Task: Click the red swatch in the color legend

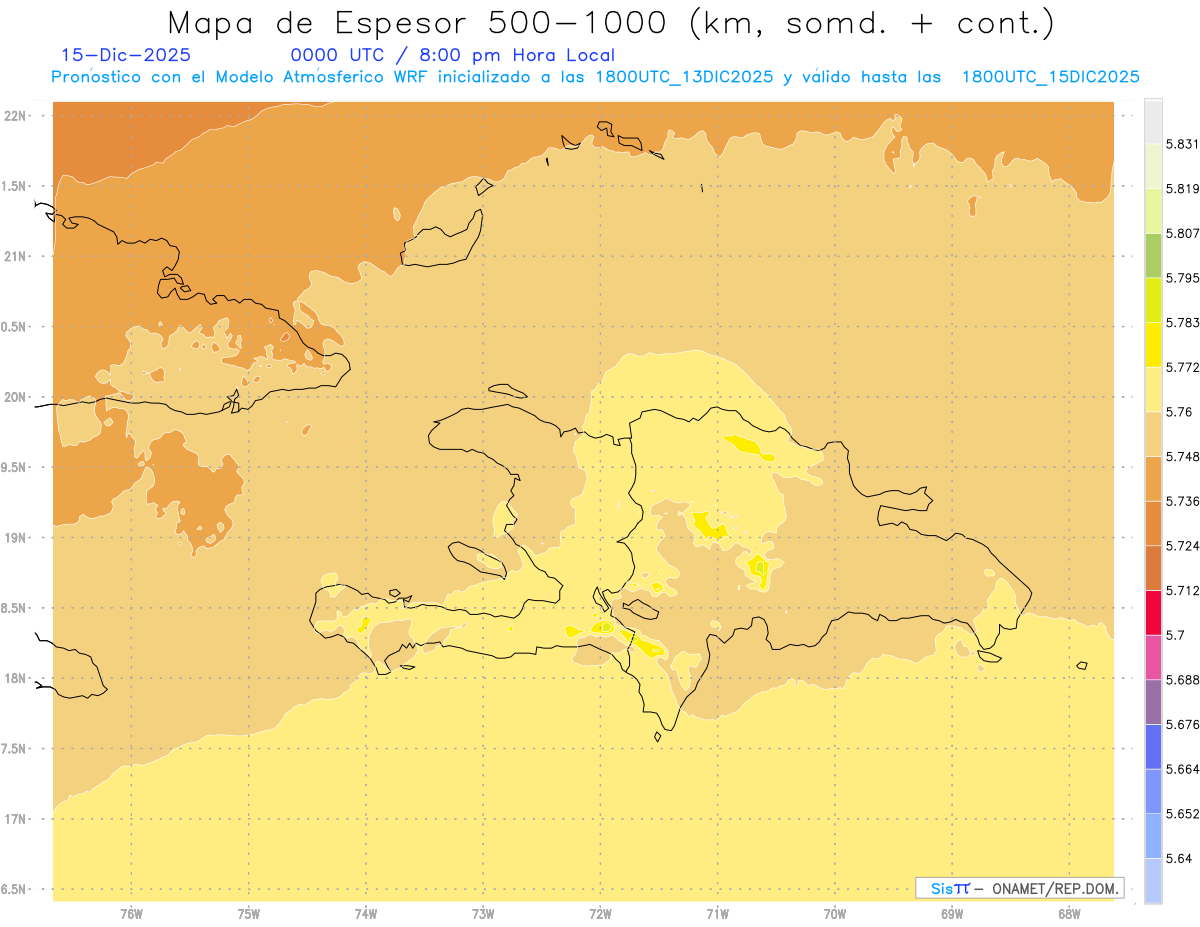Action: (1153, 612)
